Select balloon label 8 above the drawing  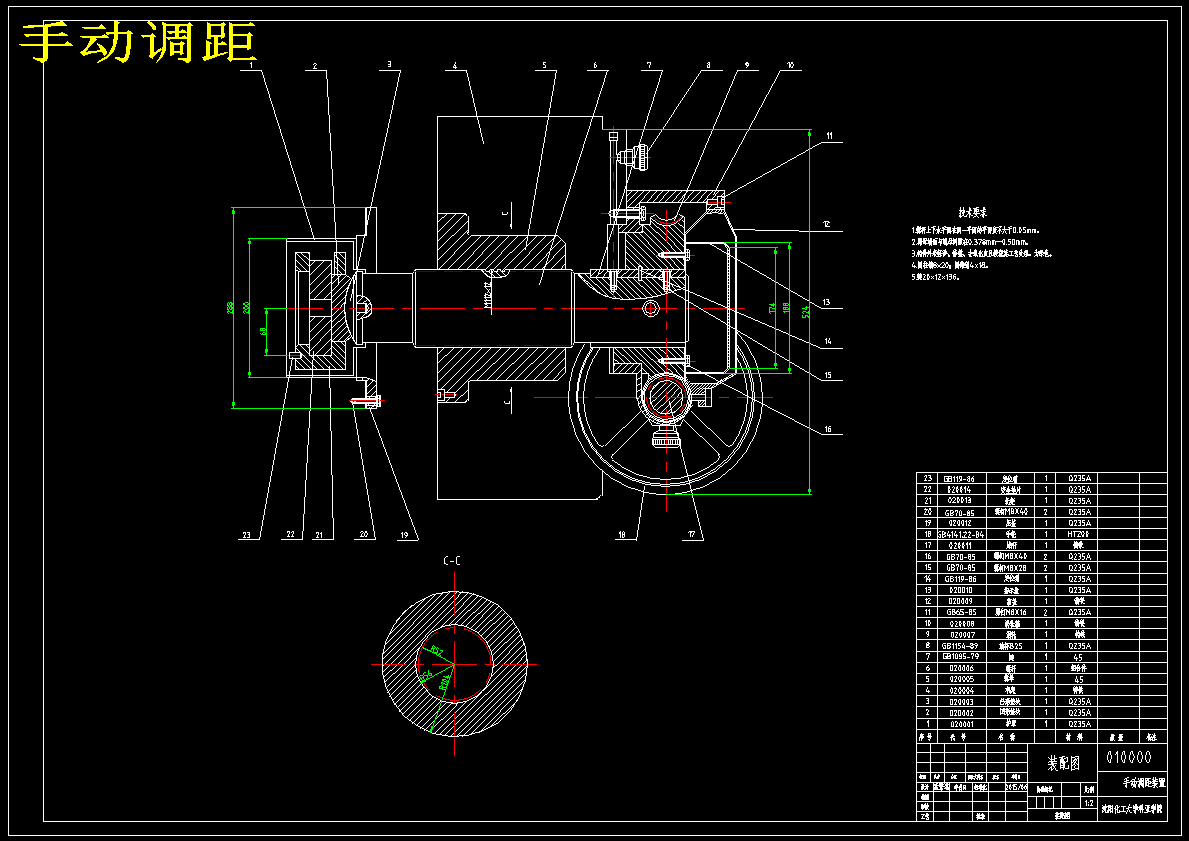[708, 66]
